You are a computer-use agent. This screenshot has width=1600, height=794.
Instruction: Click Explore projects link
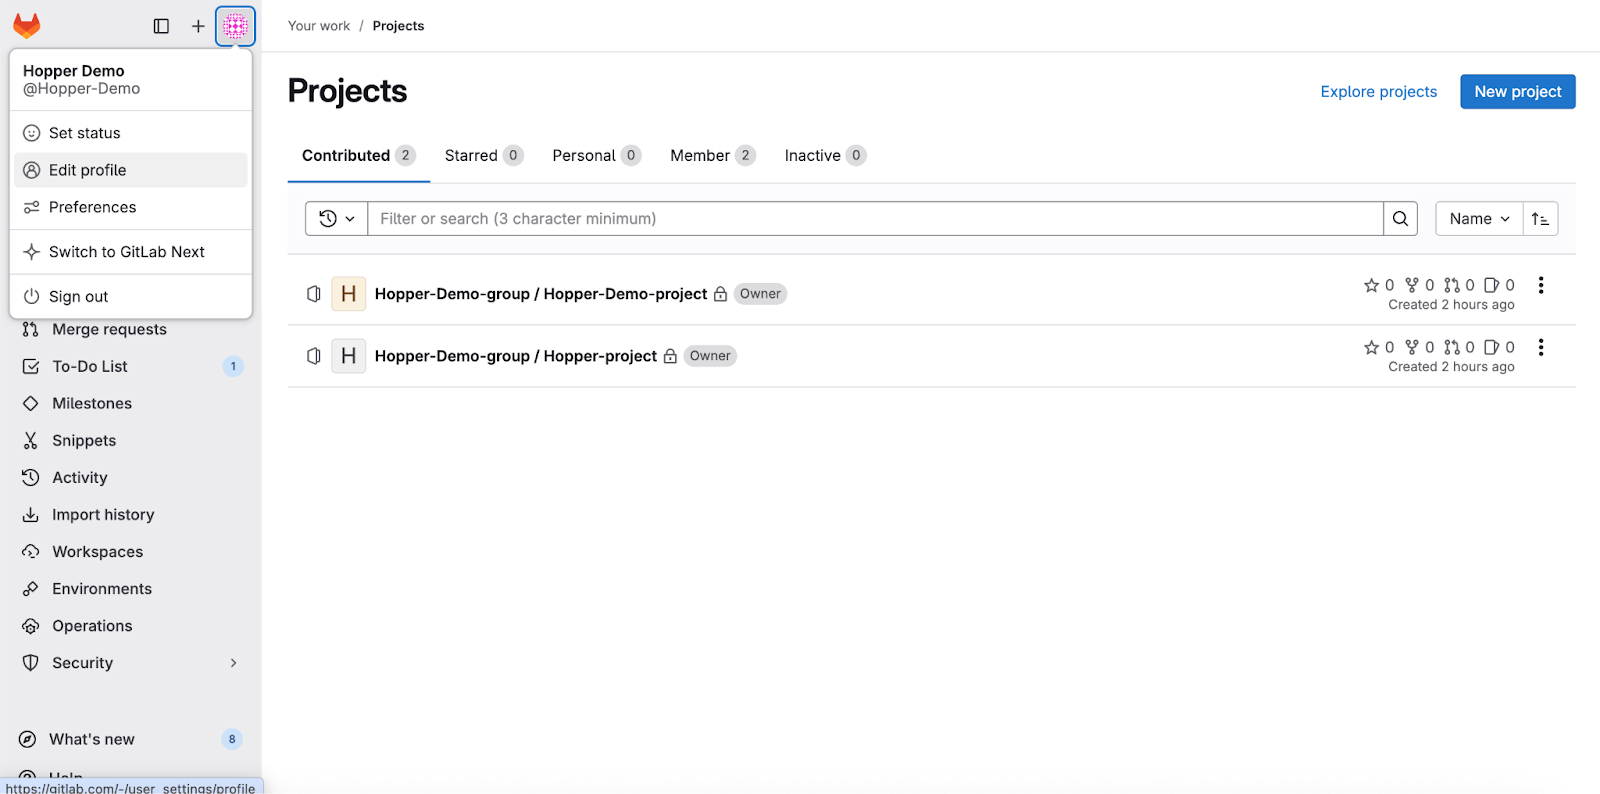coord(1378,91)
